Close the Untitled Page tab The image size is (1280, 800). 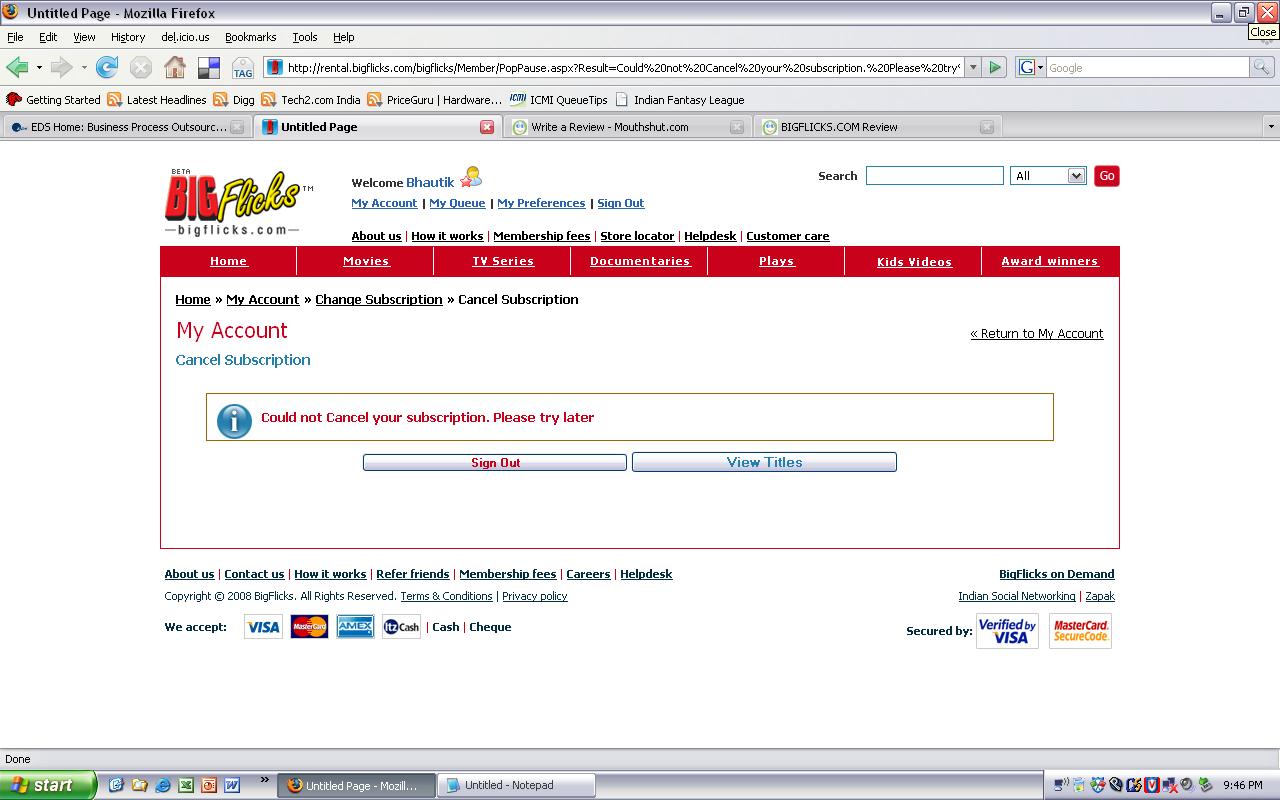(487, 127)
